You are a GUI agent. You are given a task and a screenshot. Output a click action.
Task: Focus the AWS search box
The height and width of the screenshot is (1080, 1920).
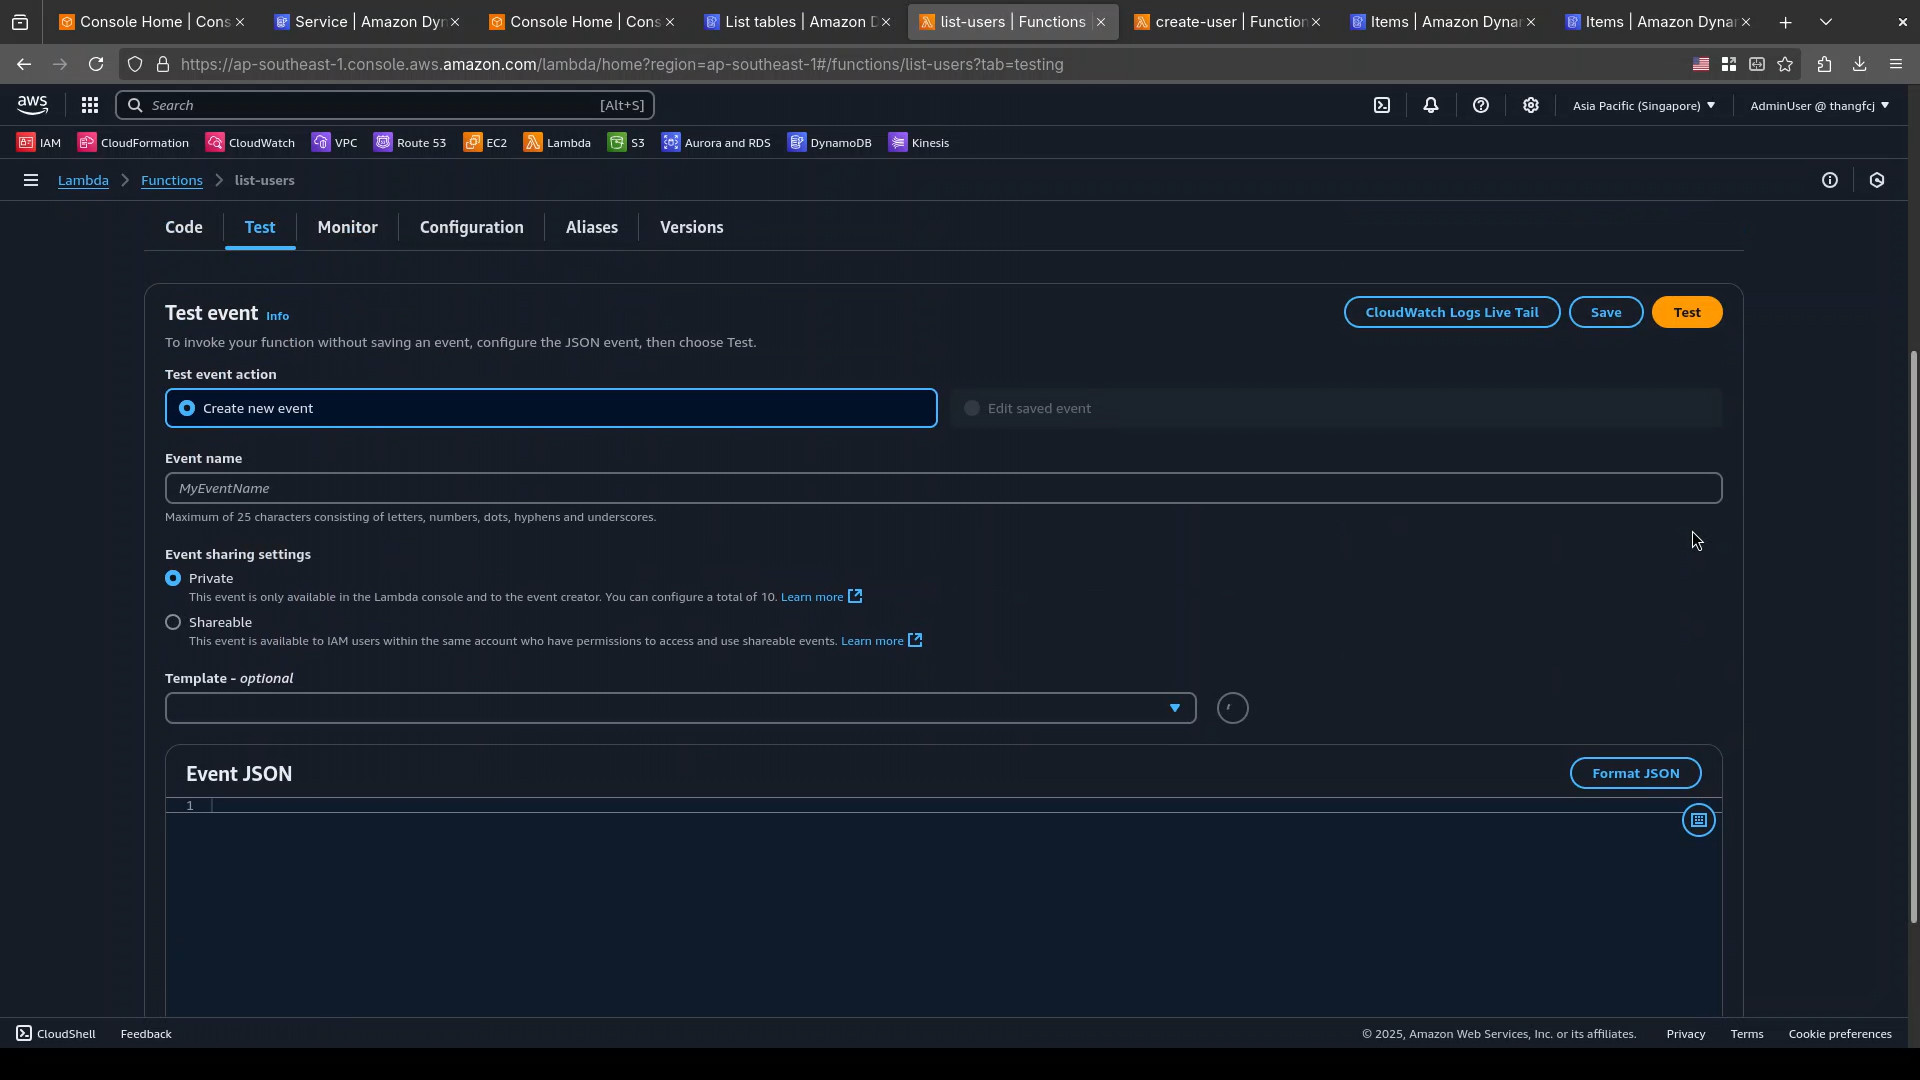point(385,105)
